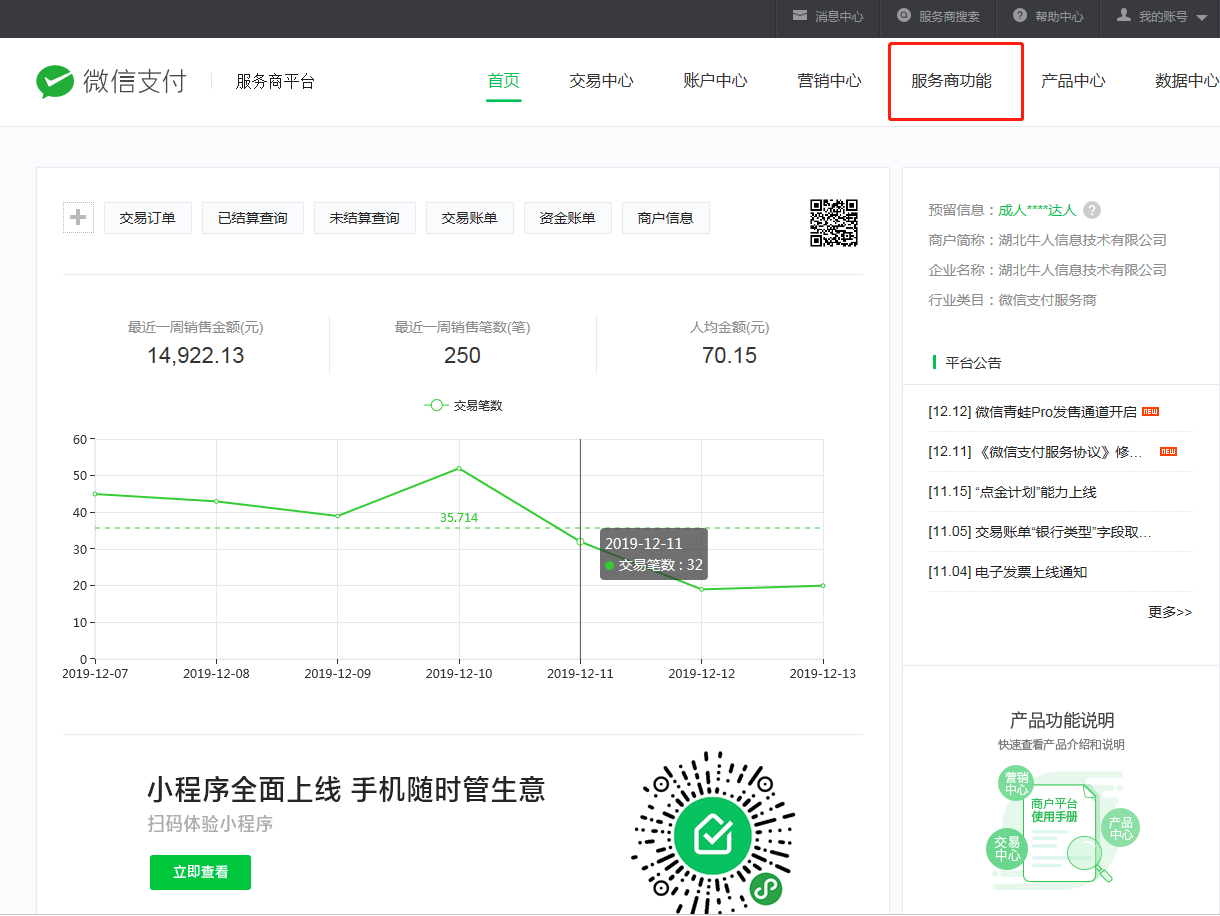Click the 交易账单 shortcut button

(470, 218)
